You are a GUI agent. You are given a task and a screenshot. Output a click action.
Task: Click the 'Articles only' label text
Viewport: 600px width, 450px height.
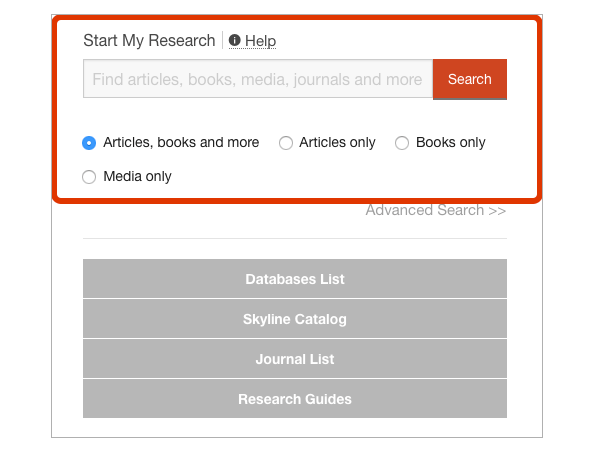337,143
